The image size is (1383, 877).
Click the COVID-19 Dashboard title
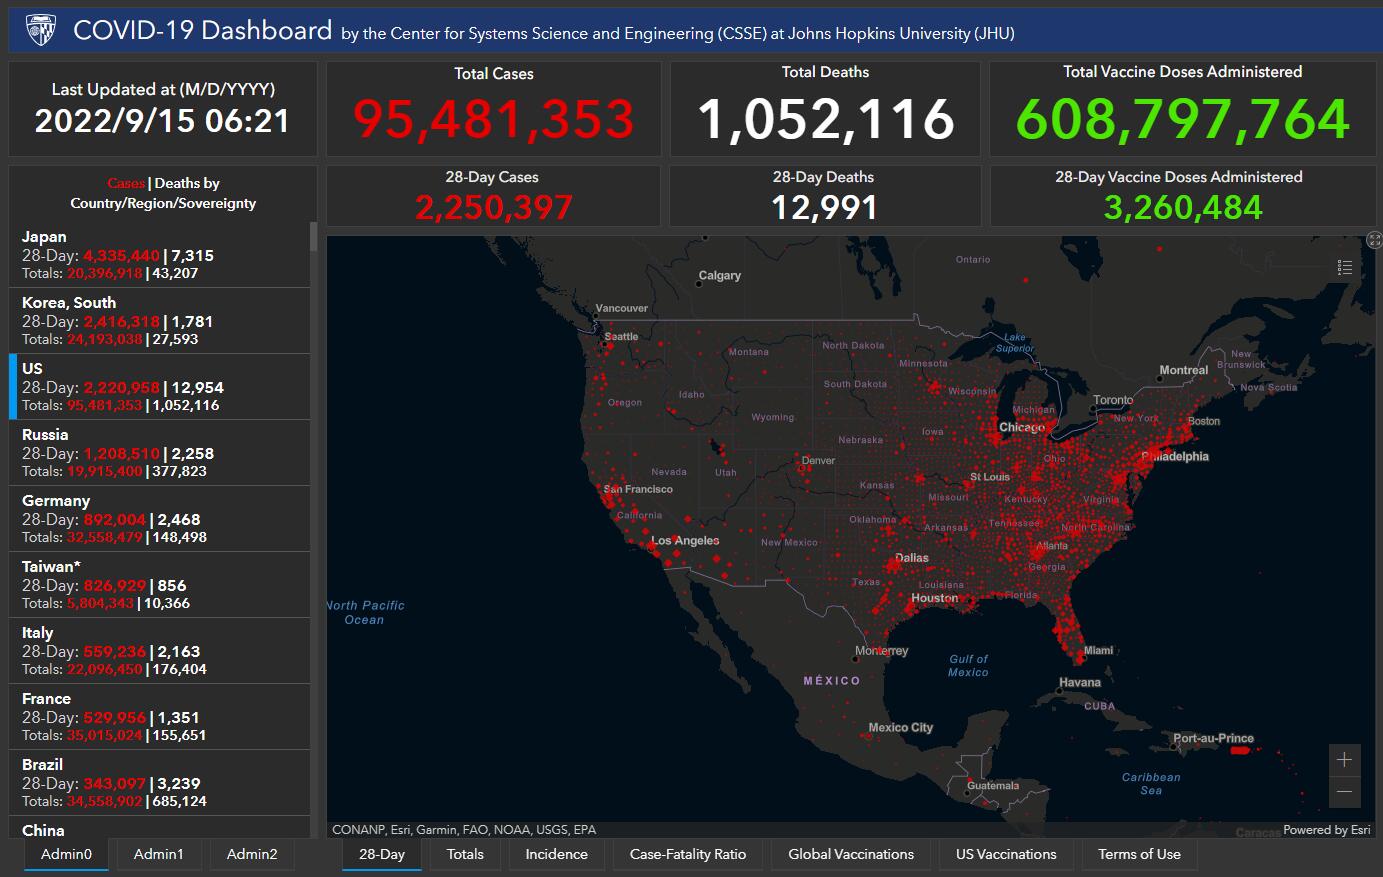[x=203, y=30]
